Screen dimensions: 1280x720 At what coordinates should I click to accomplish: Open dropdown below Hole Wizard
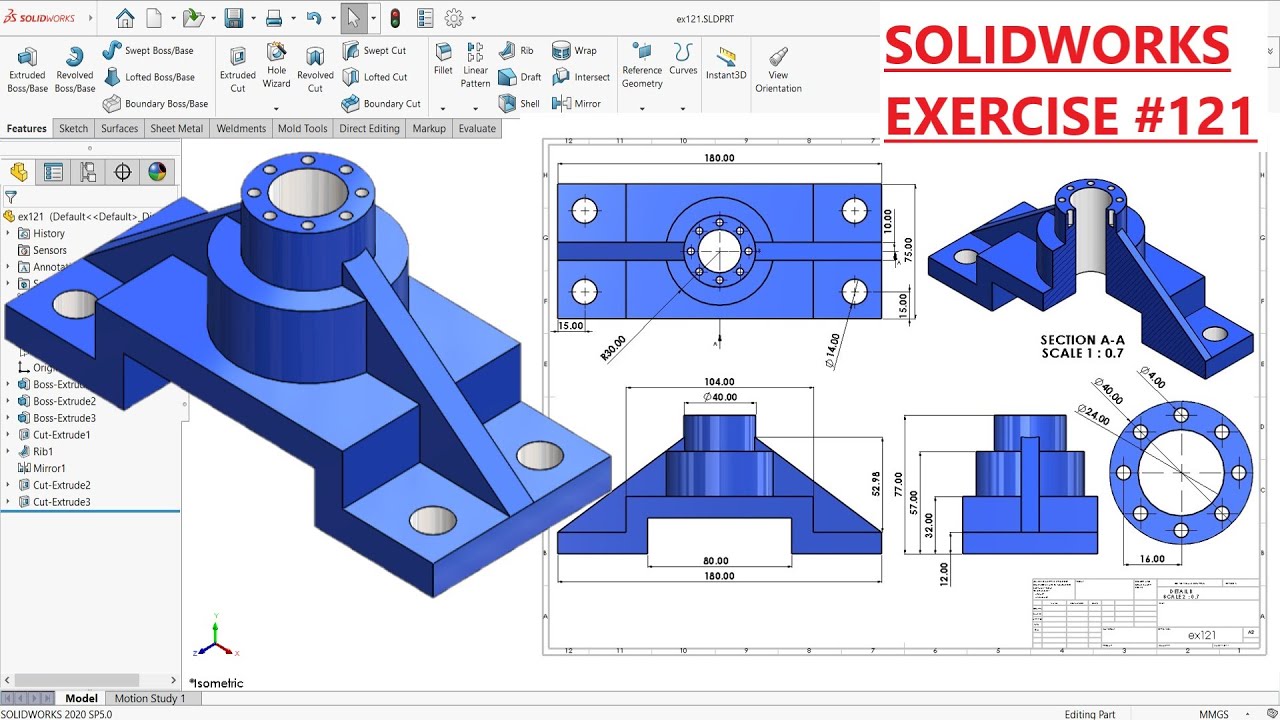tap(277, 109)
